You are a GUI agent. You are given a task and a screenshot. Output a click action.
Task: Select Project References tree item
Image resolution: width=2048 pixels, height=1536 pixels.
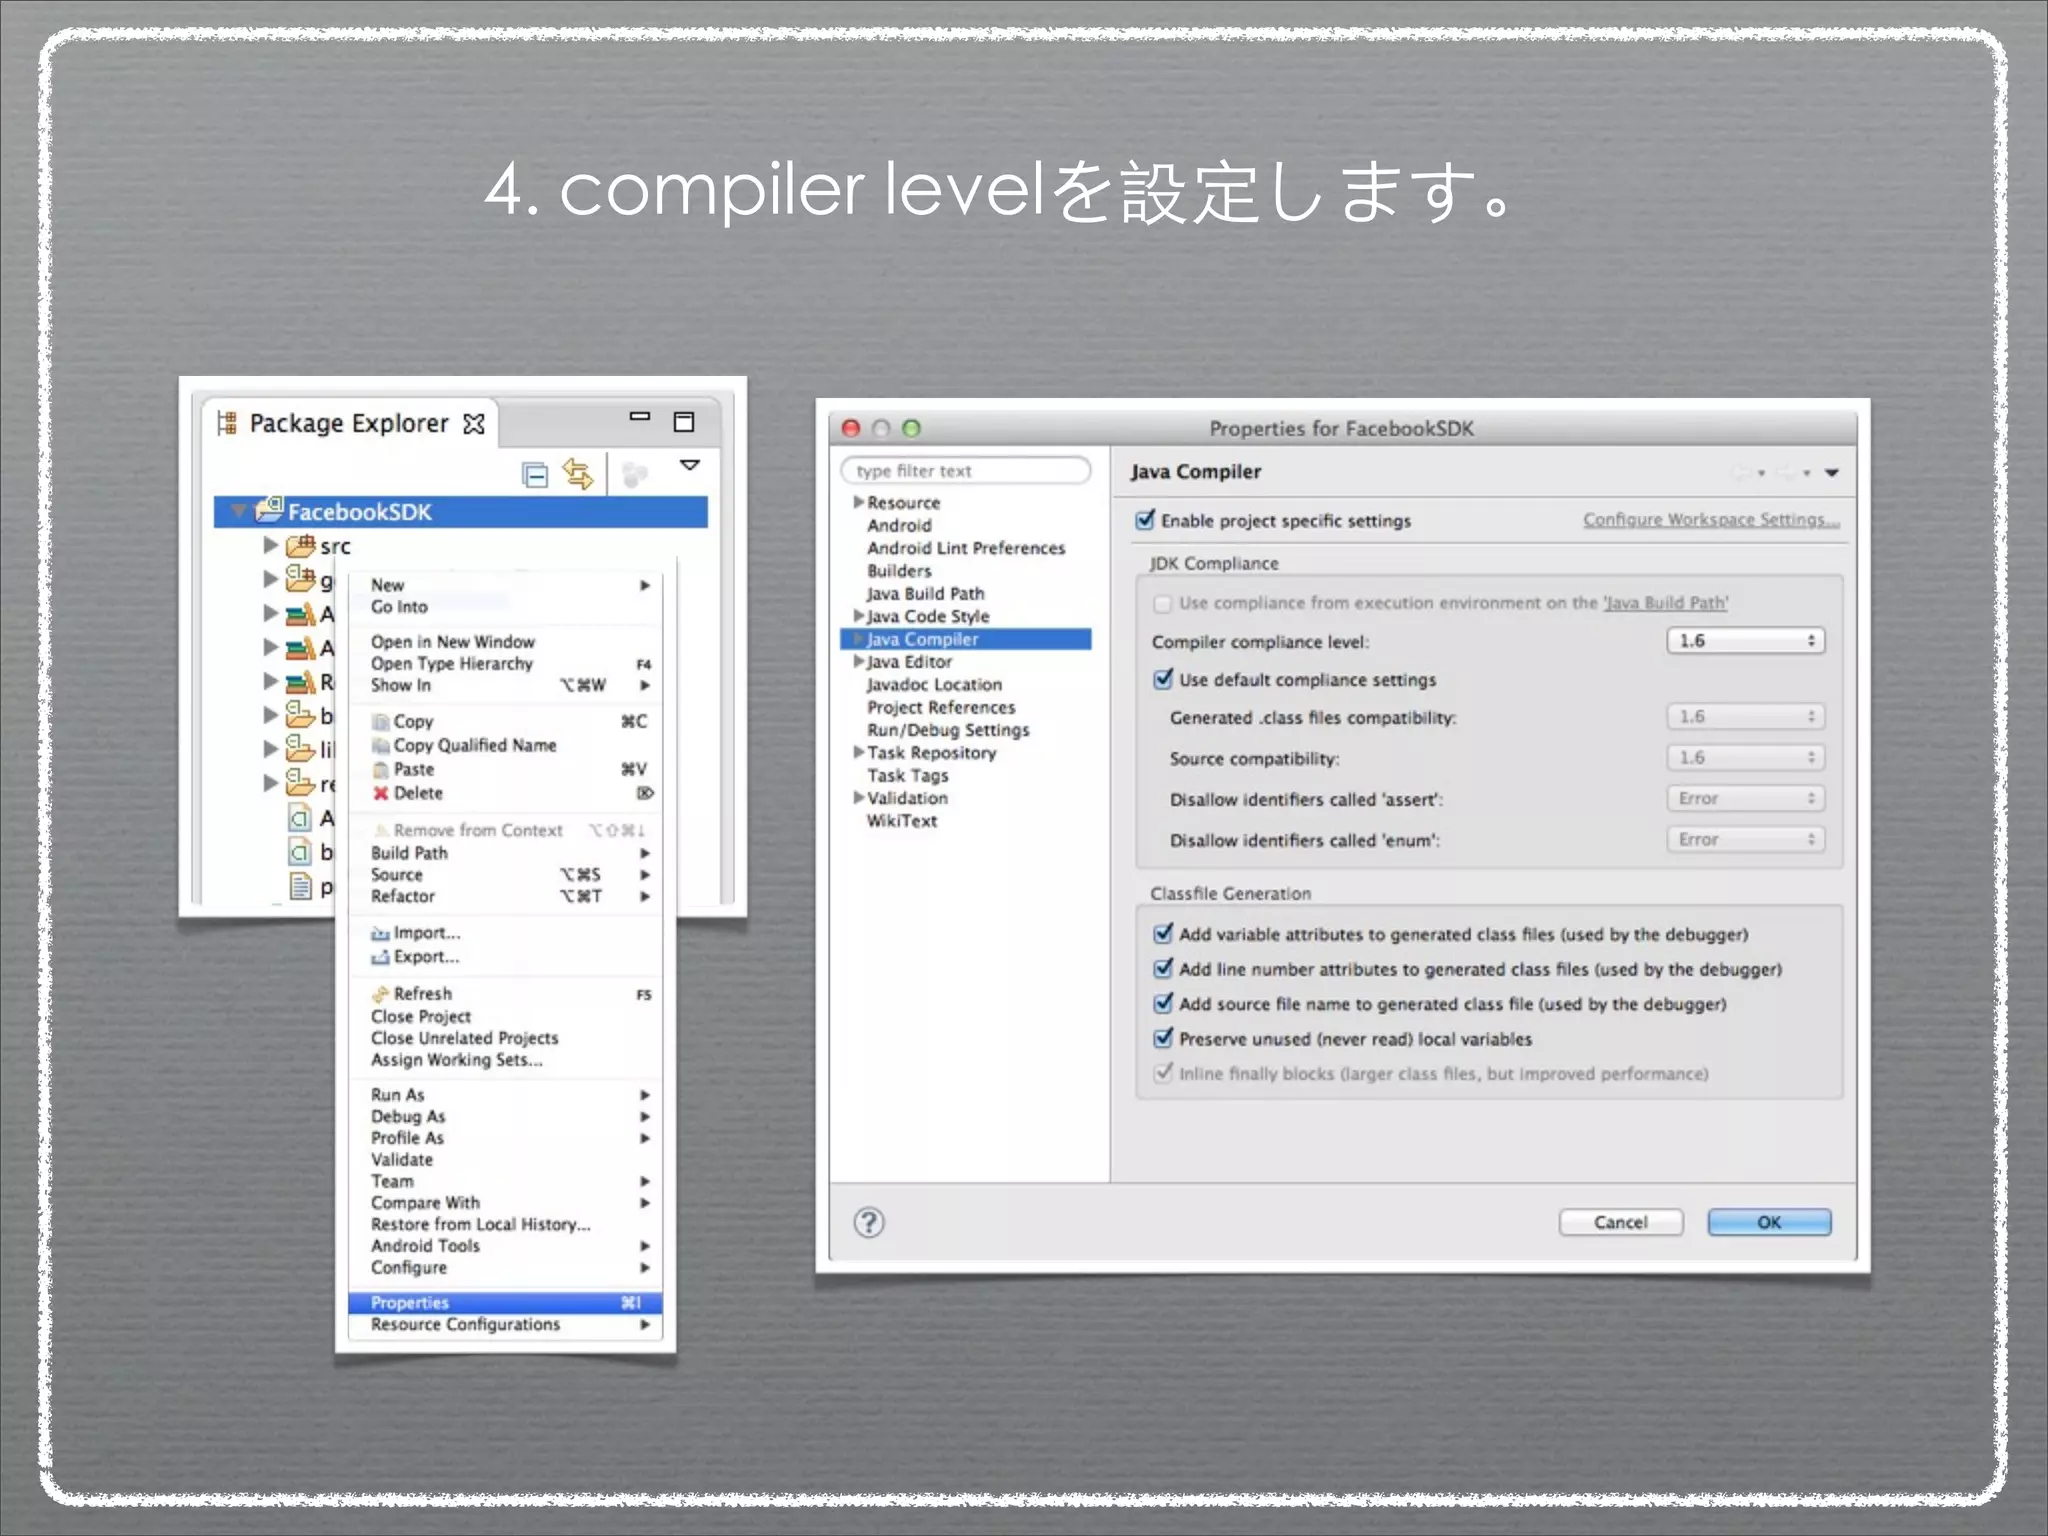[941, 707]
